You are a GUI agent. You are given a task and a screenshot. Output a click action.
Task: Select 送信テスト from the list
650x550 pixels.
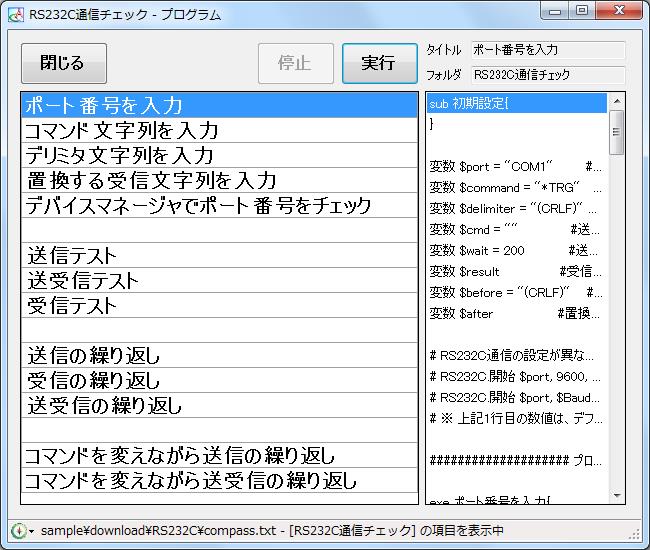point(219,255)
